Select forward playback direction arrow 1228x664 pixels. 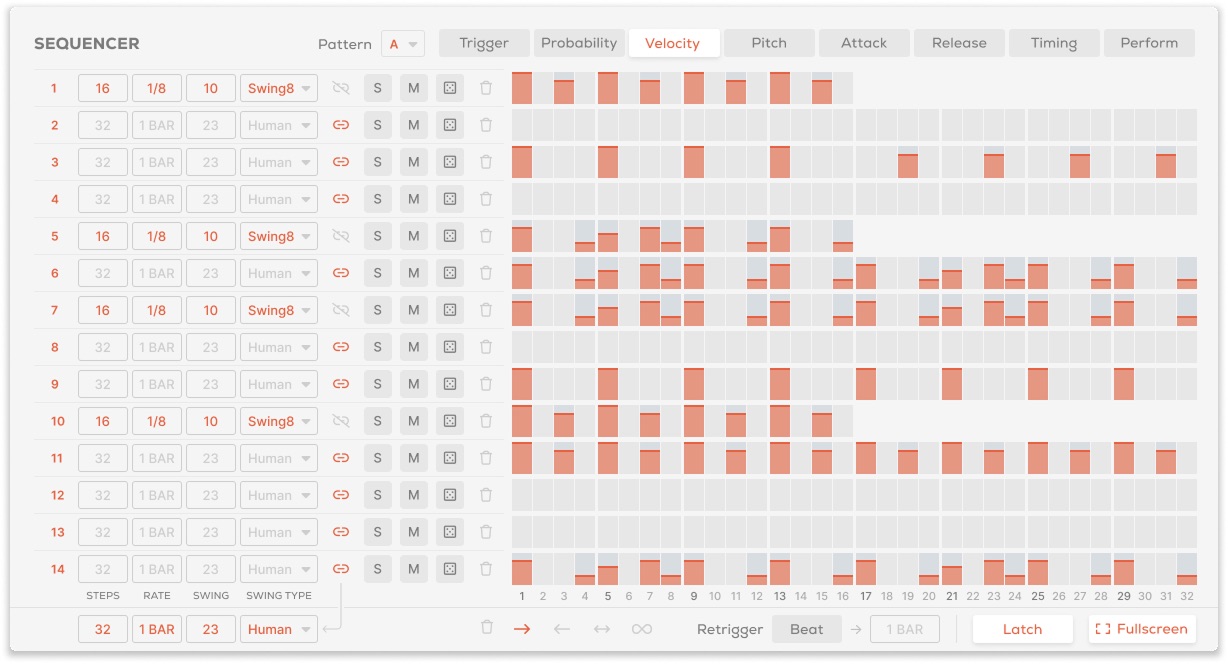click(522, 629)
